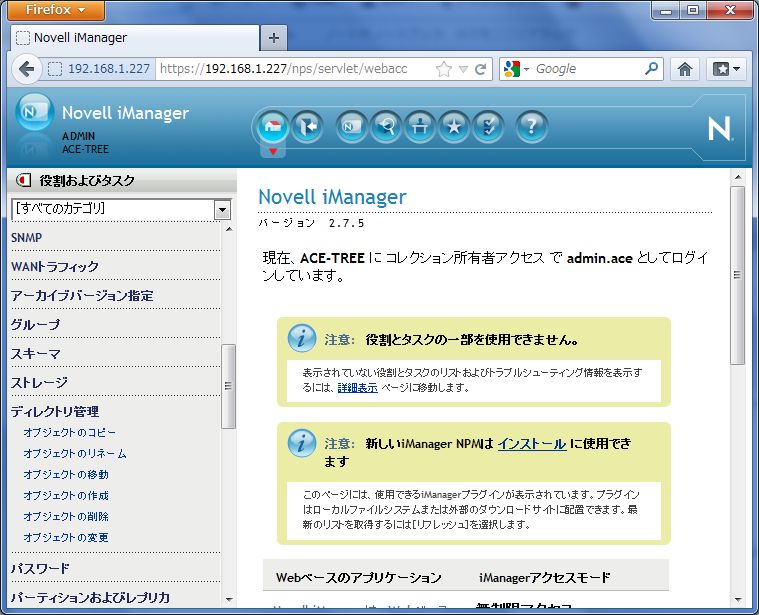The image size is (759, 615).
Task: Open View Objects magnifier icon
Action: tap(386, 127)
